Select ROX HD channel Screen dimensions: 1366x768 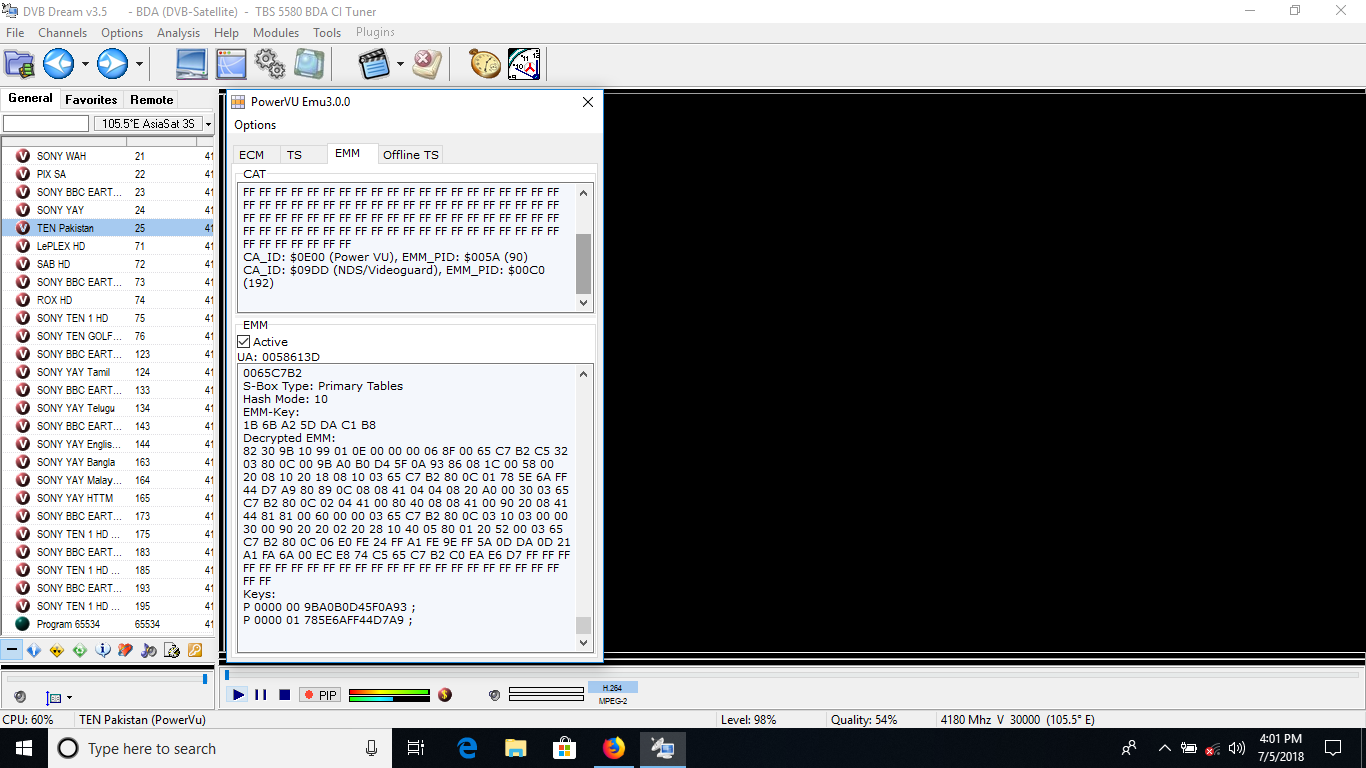(x=108, y=300)
